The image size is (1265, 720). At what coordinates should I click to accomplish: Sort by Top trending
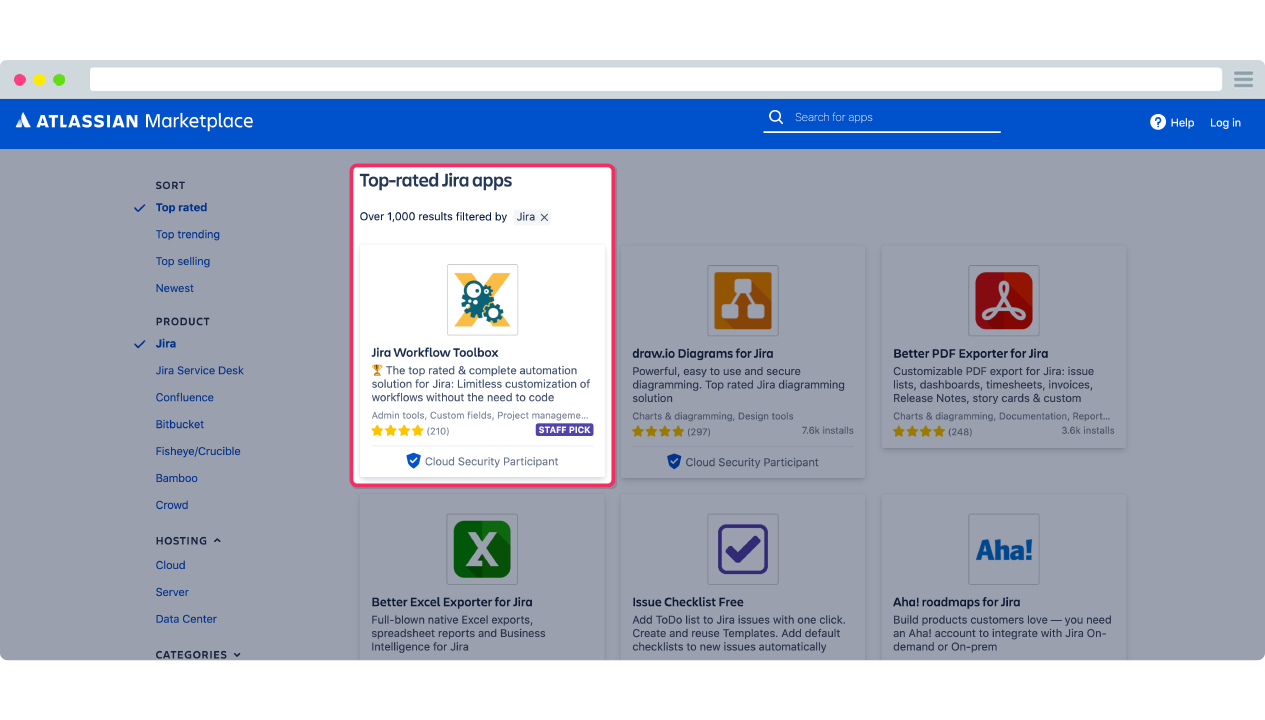(187, 235)
